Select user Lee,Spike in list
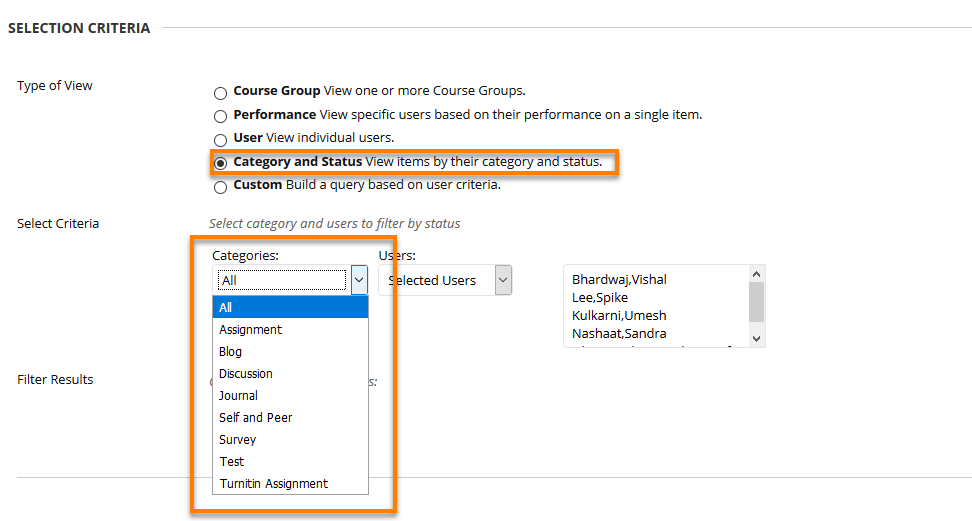The width and height of the screenshot is (972, 521). tap(600, 298)
